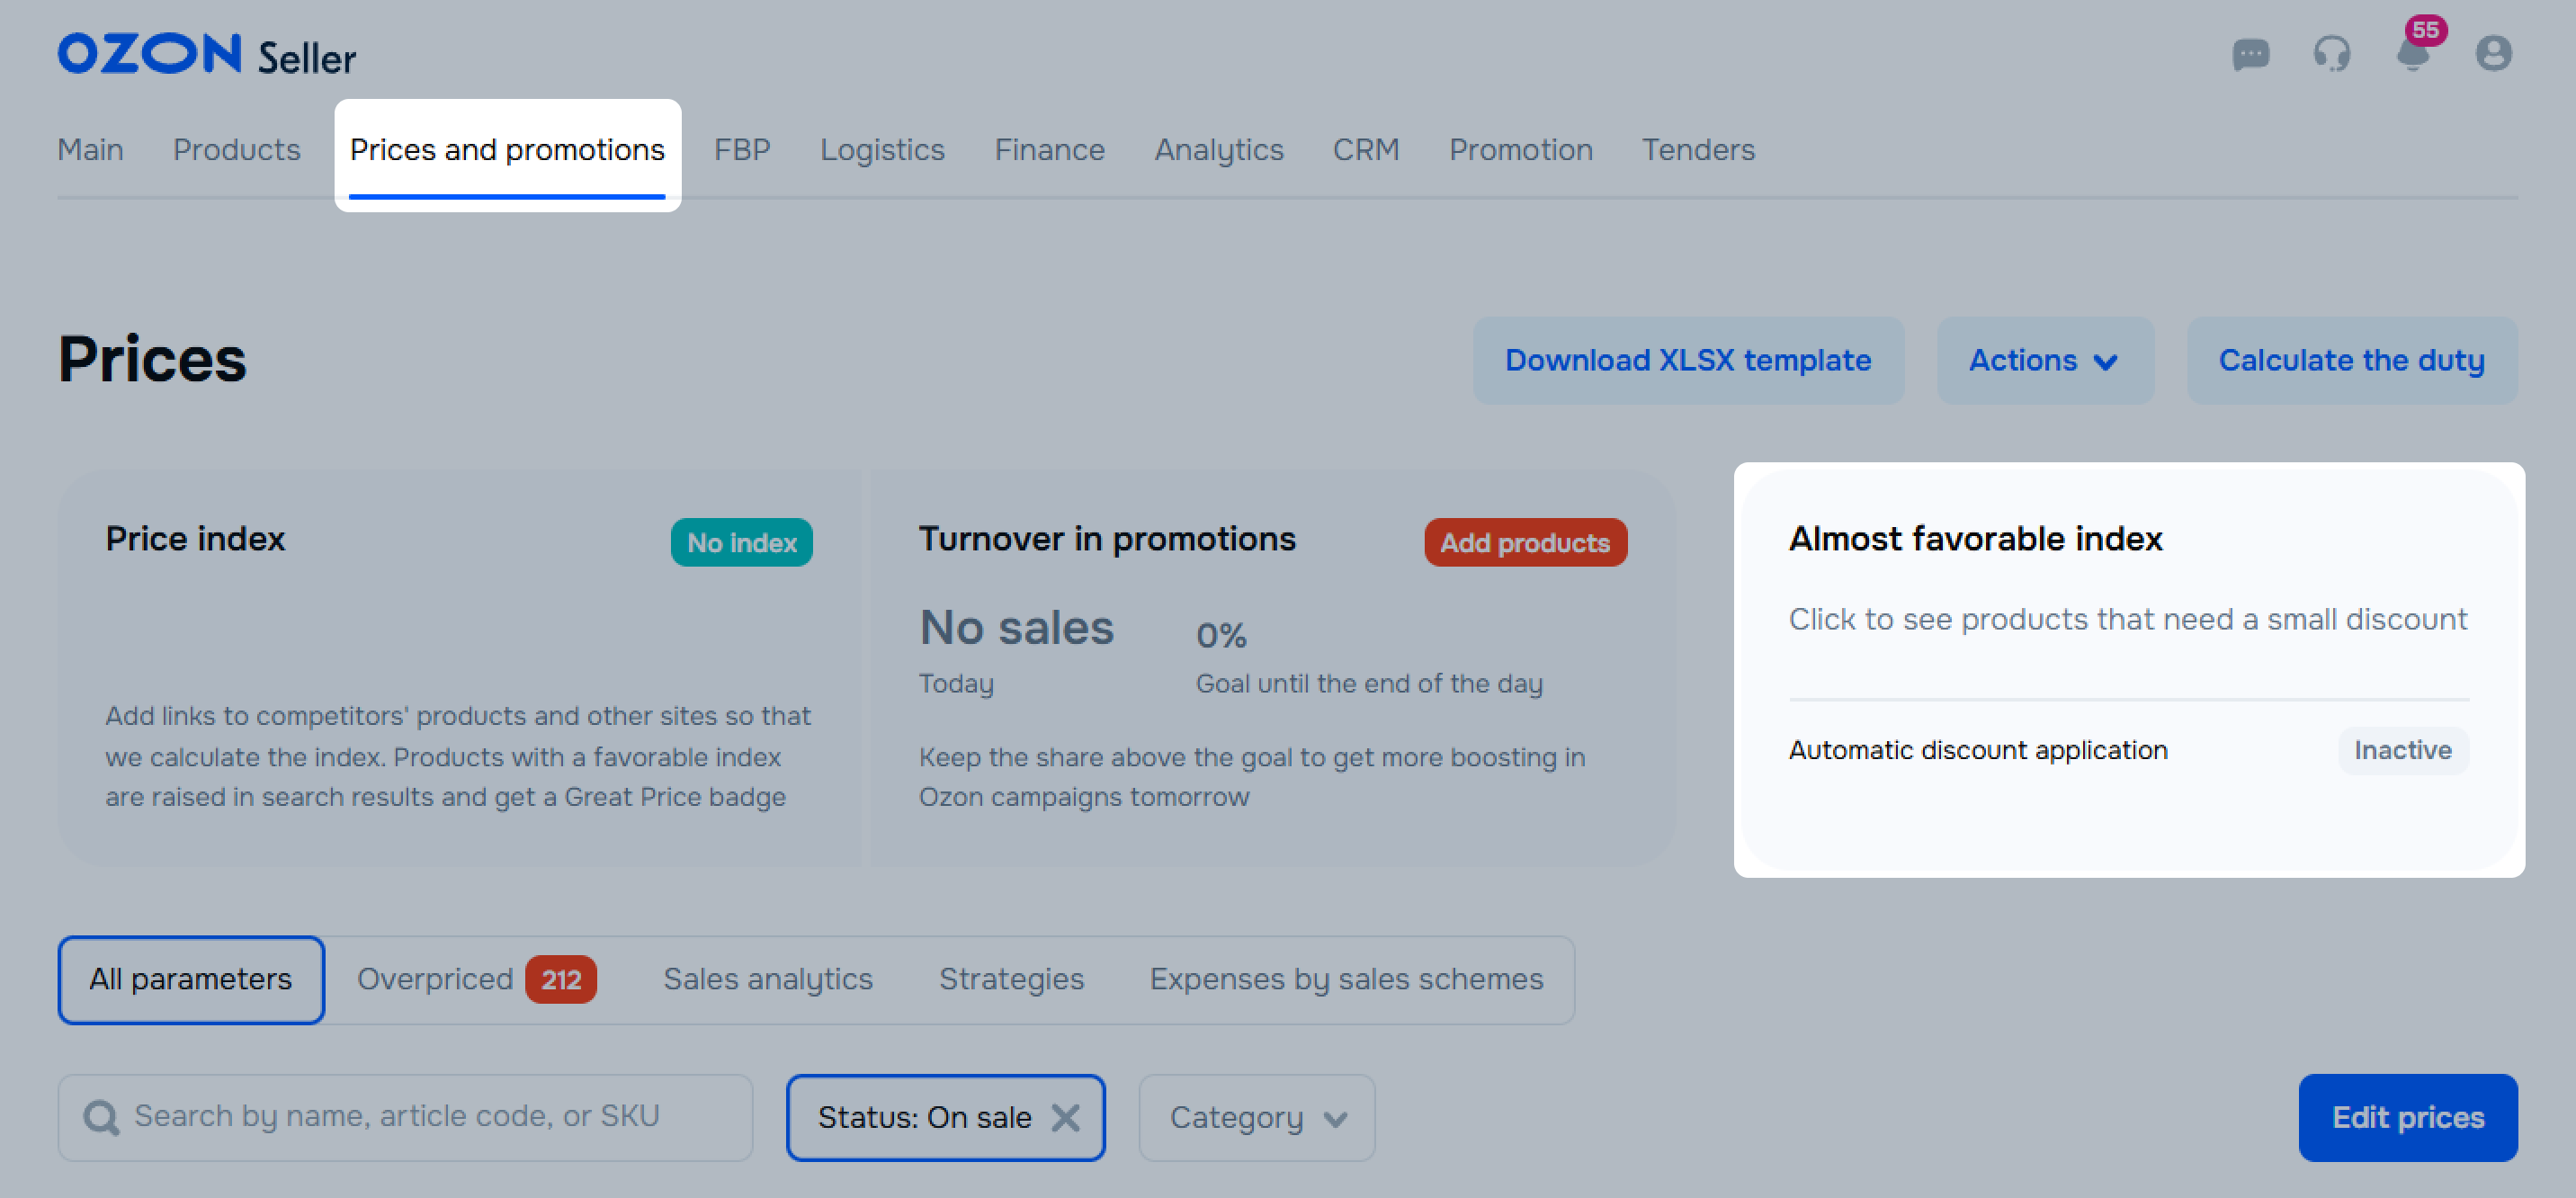Click the Add products badge
This screenshot has width=2576, height=1198.
[x=1525, y=542]
